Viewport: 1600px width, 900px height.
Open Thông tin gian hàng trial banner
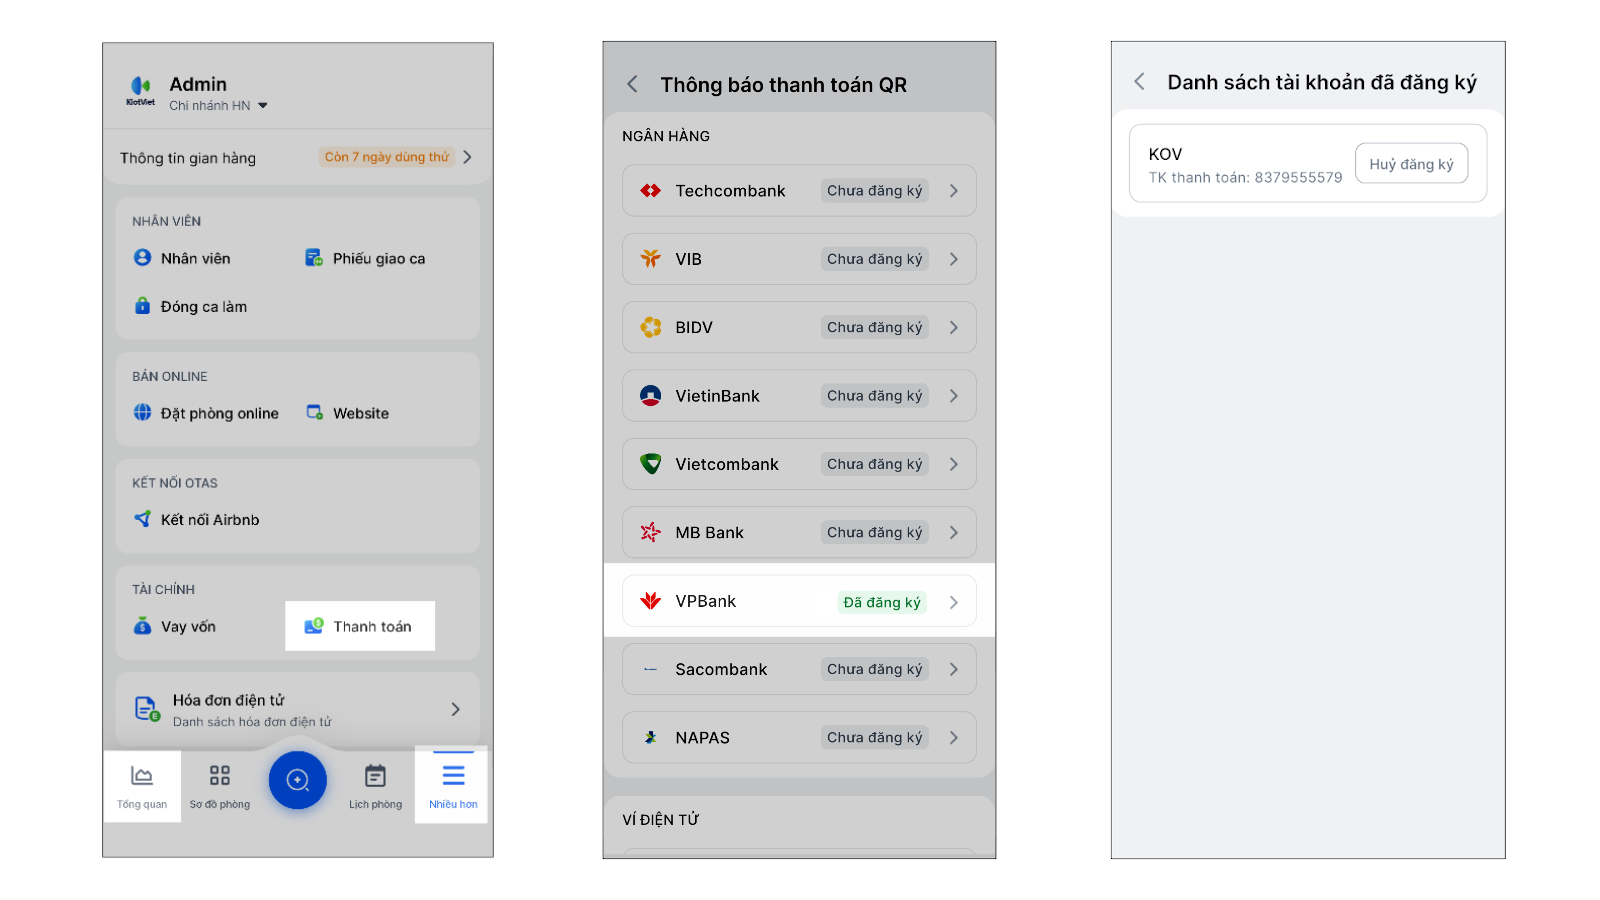click(x=297, y=157)
